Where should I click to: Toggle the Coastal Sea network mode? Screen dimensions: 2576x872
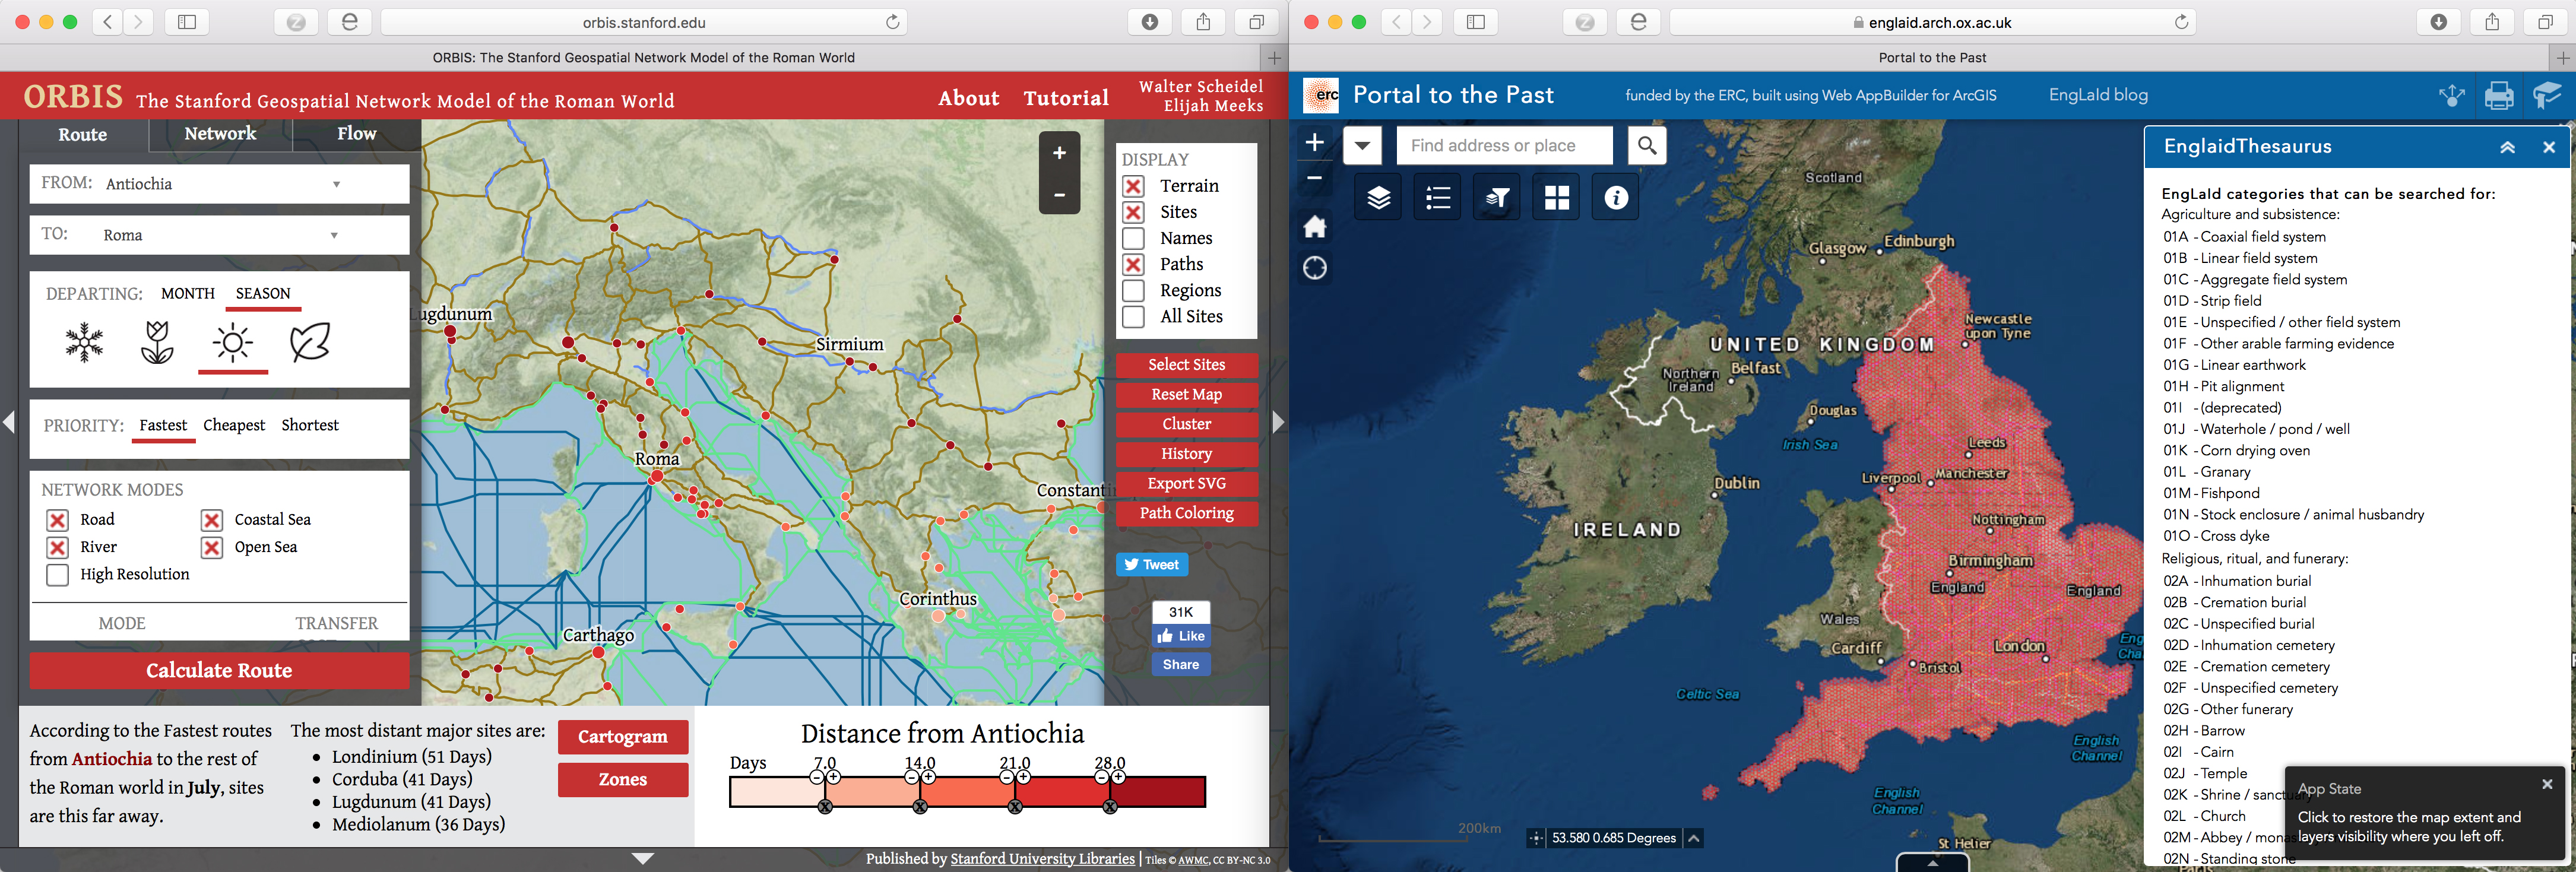(212, 520)
